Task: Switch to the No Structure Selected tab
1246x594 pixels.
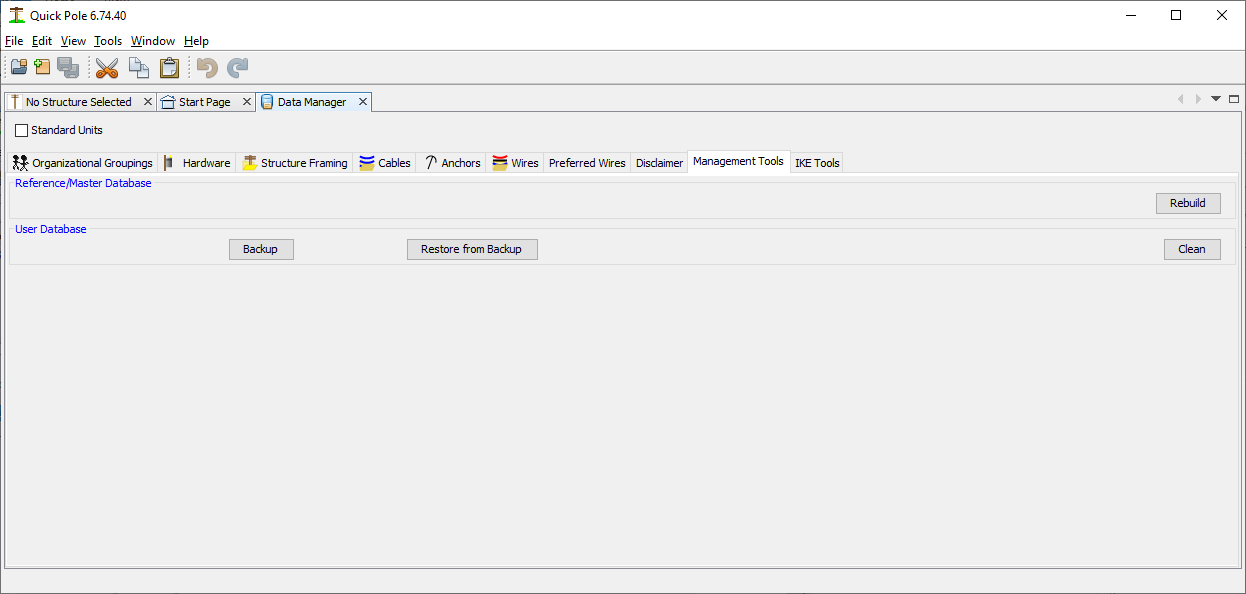Action: point(78,102)
